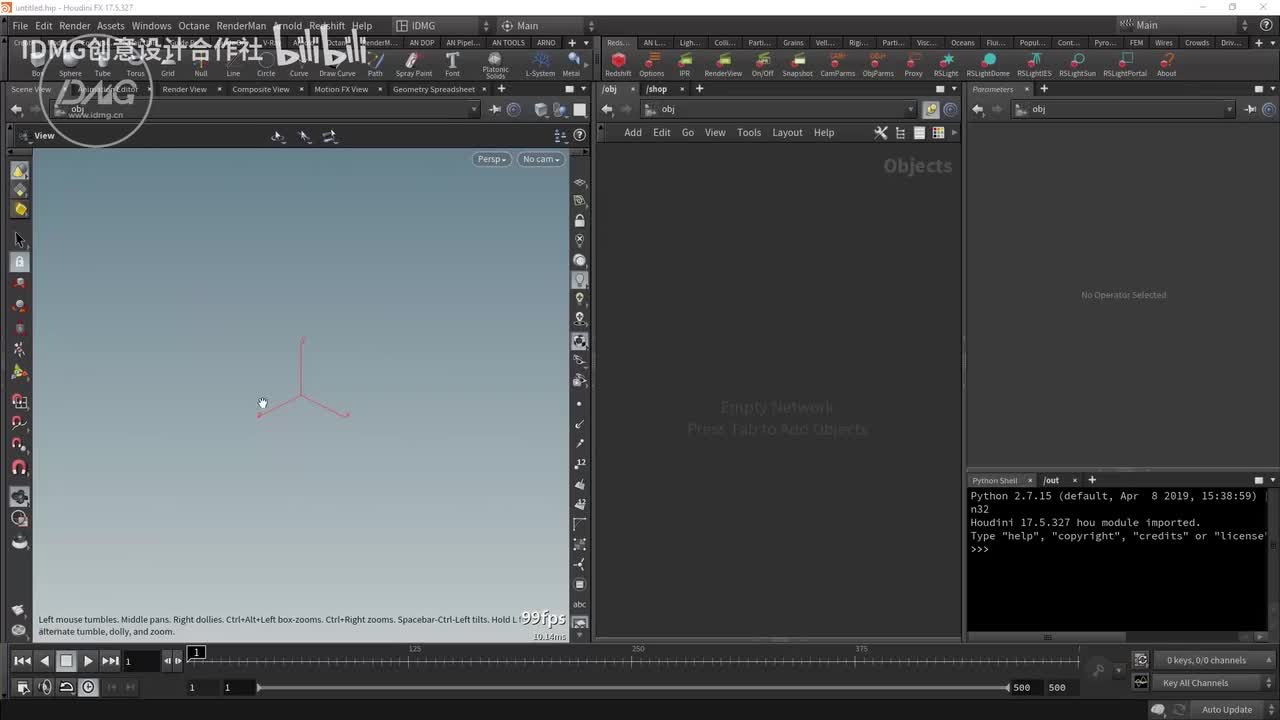Add an RSLightIES light

point(1034,65)
